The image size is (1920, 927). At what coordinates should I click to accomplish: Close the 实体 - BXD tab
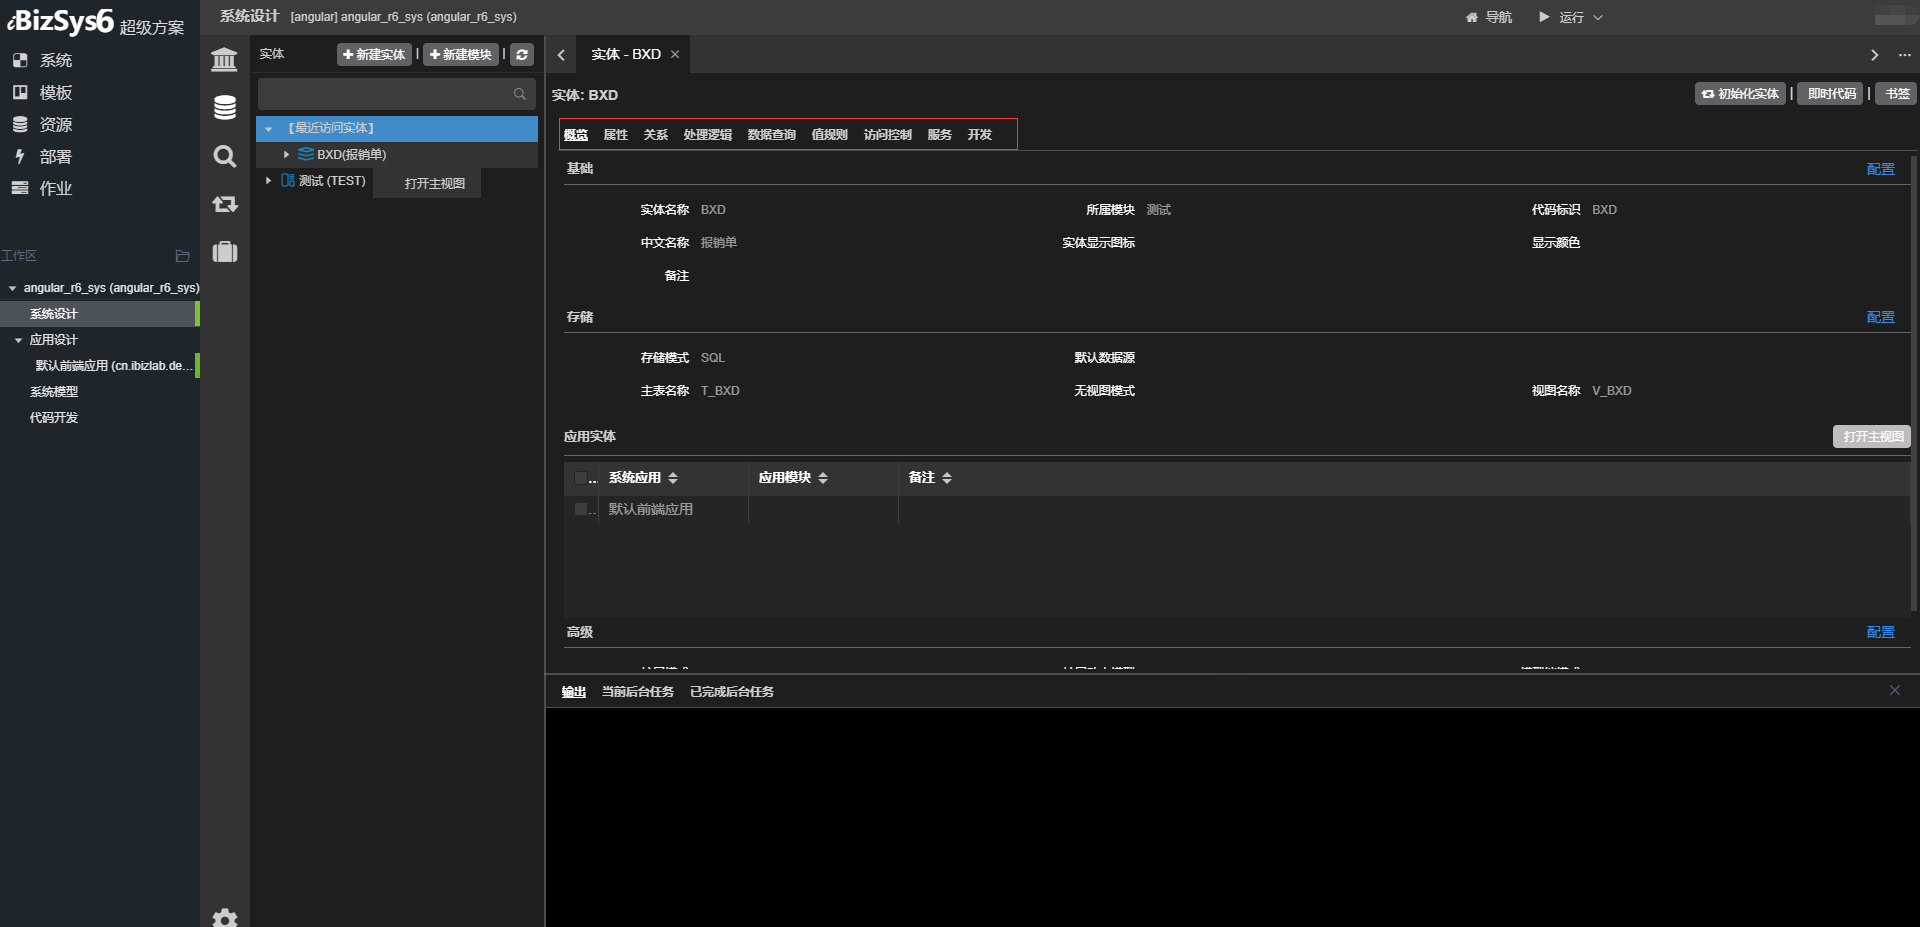[675, 54]
